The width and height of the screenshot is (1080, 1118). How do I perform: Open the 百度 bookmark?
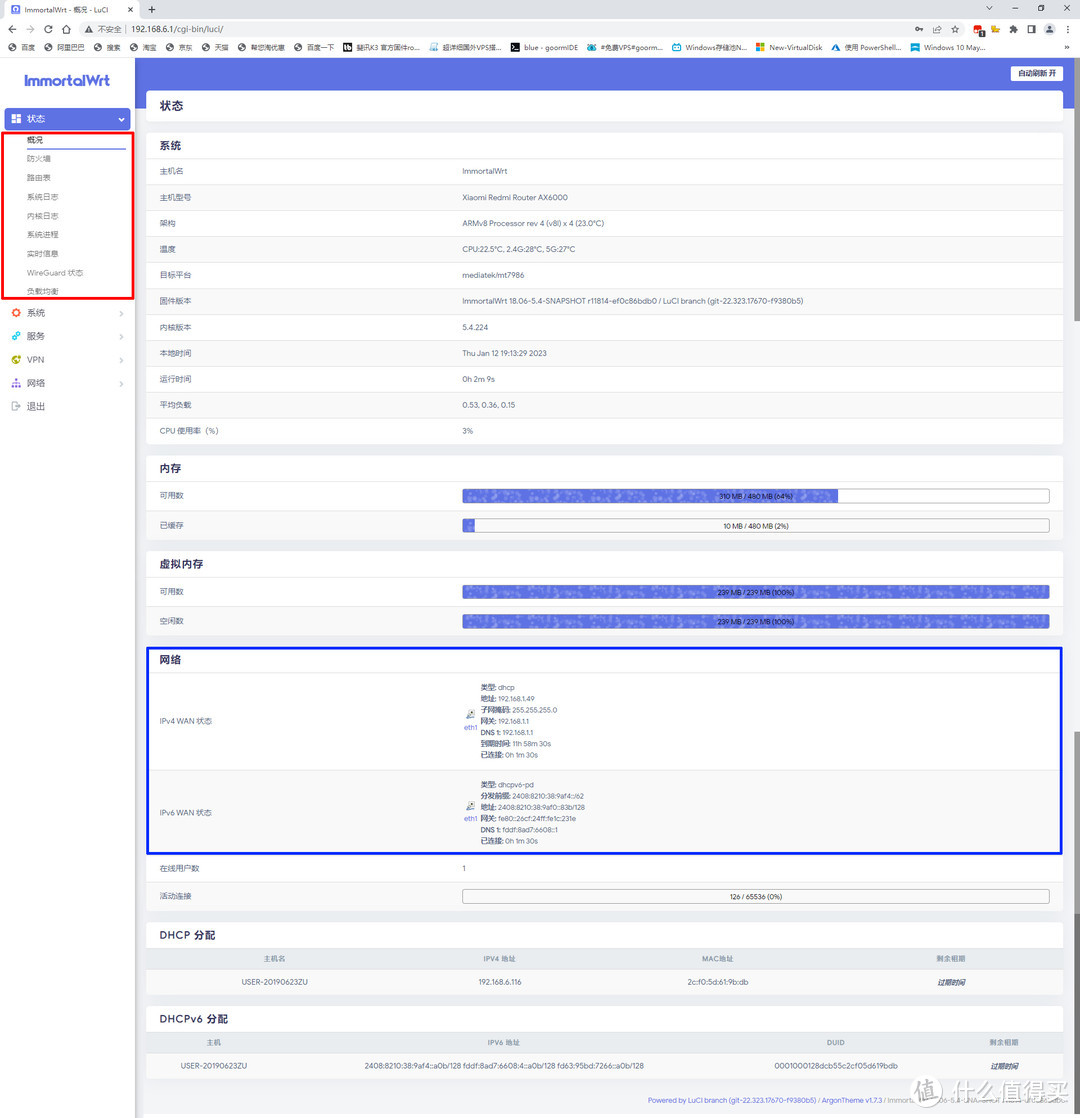21,48
